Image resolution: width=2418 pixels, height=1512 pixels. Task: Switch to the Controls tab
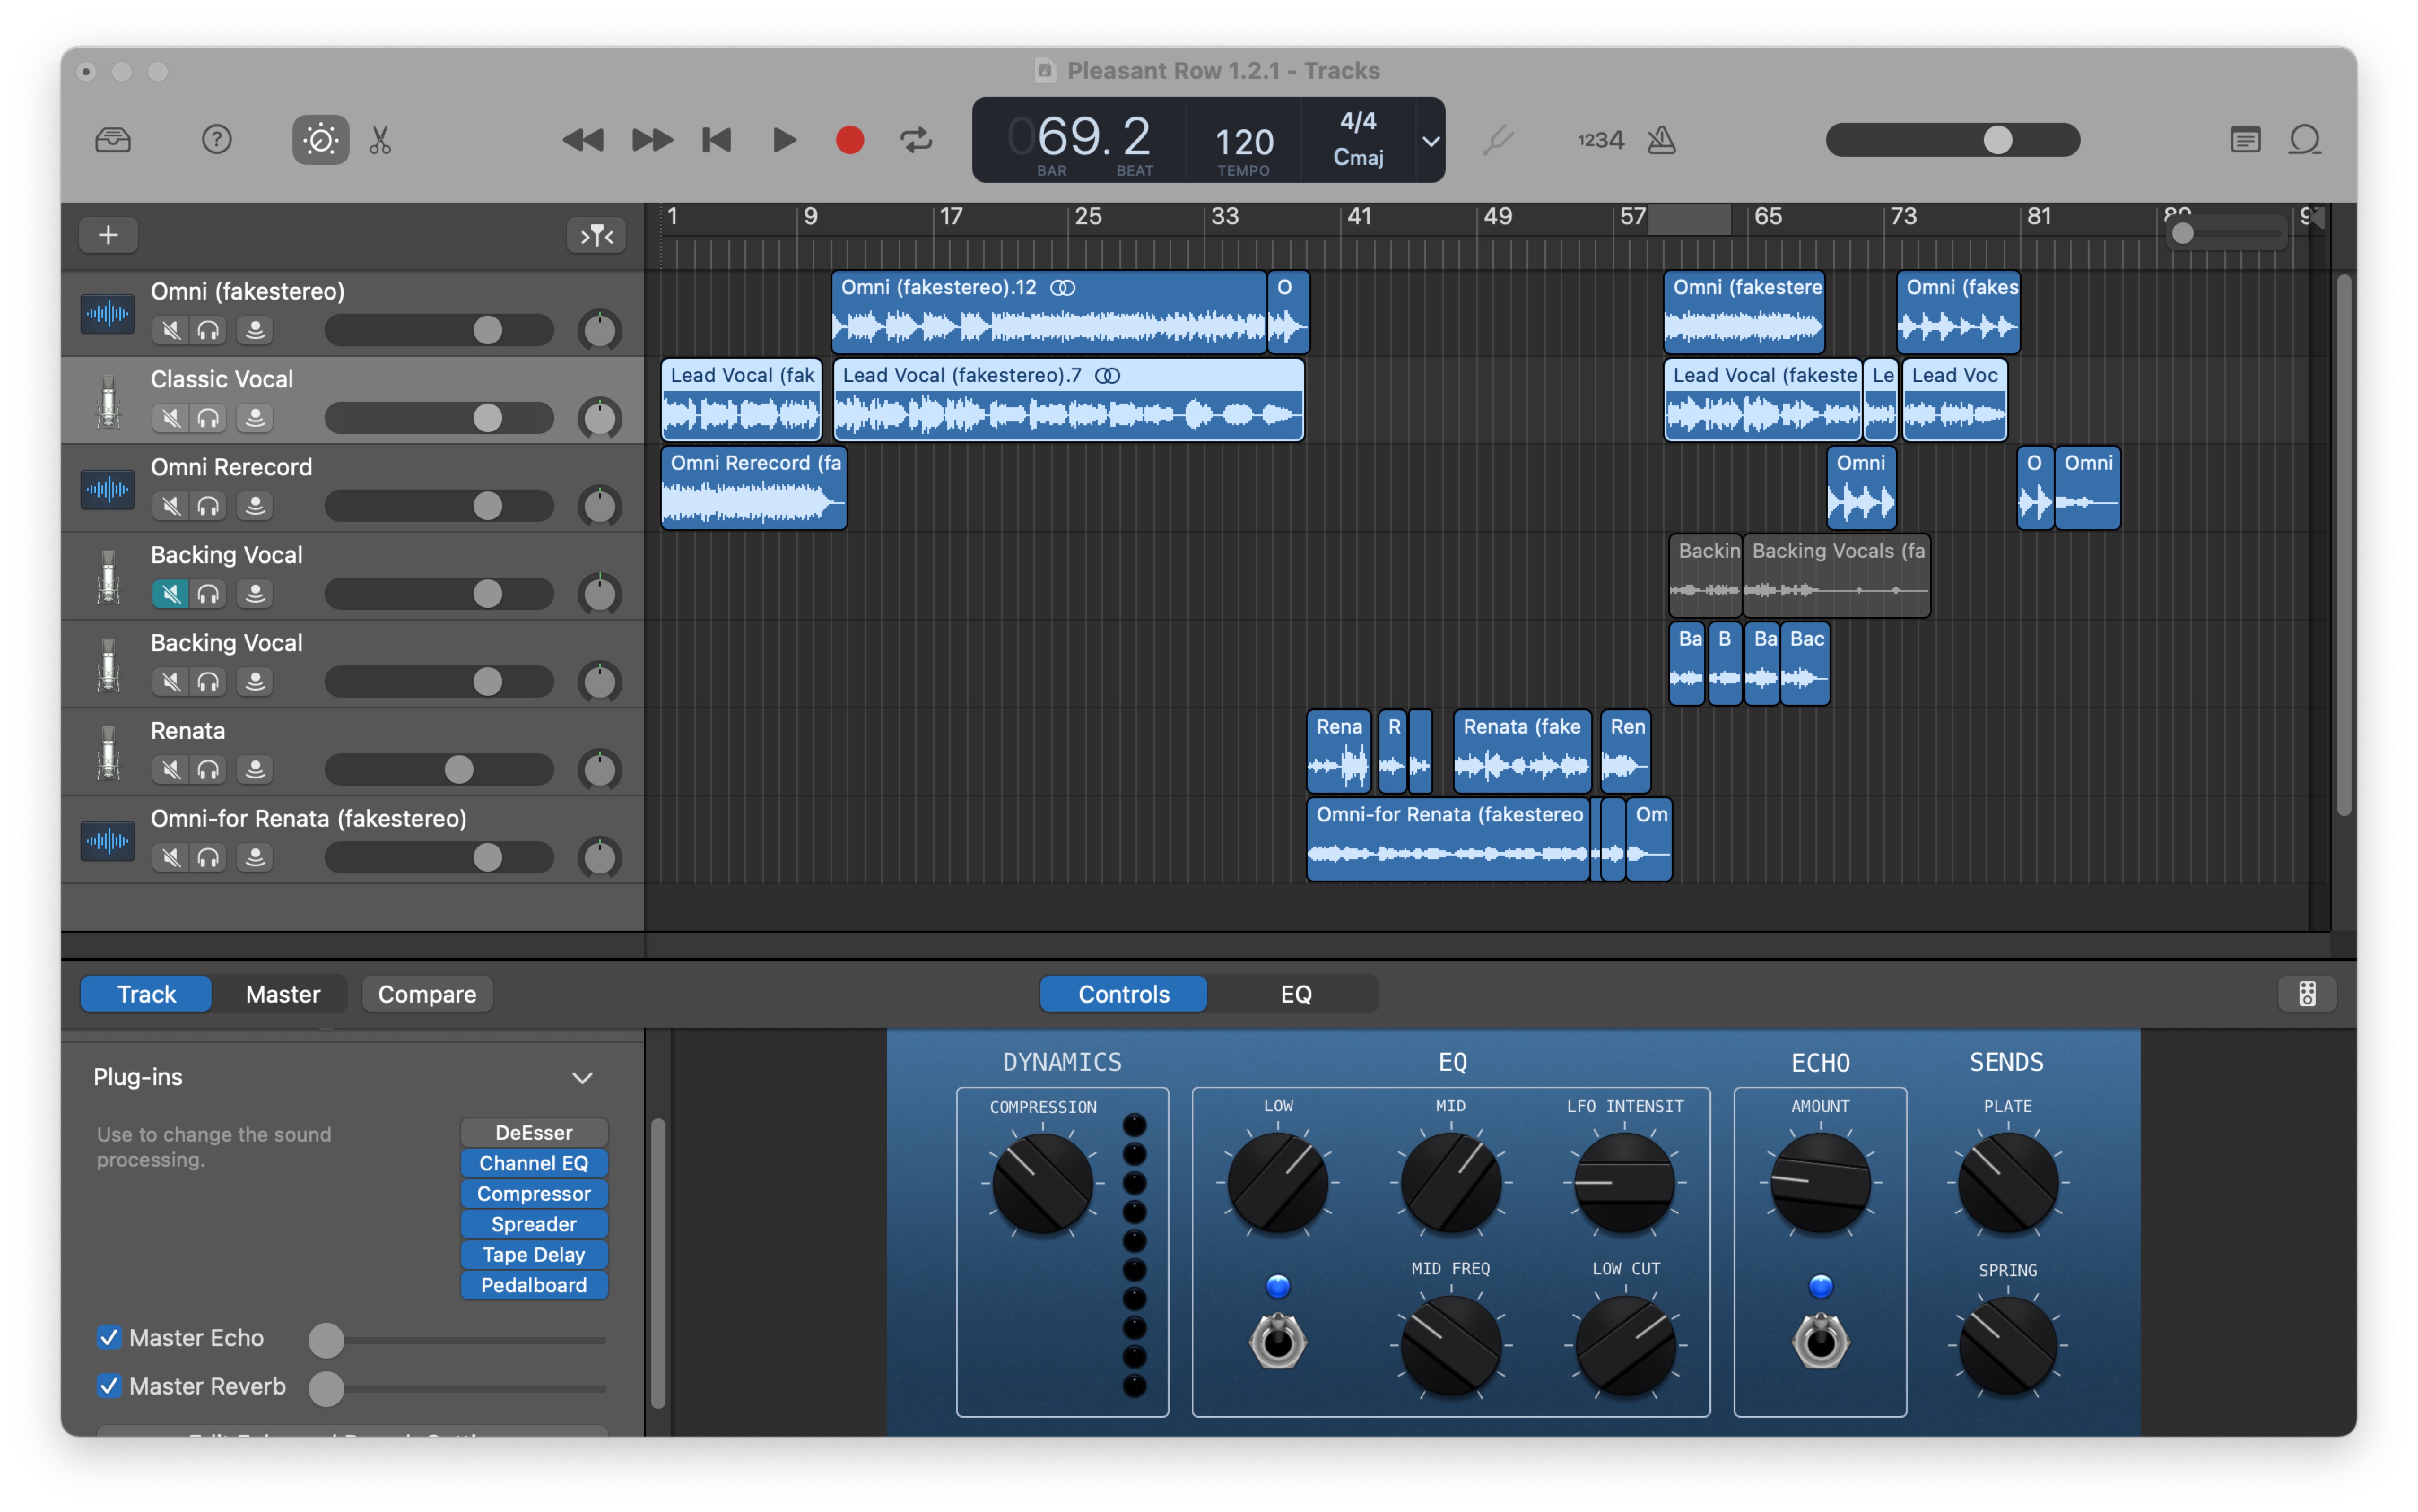pyautogui.click(x=1123, y=994)
